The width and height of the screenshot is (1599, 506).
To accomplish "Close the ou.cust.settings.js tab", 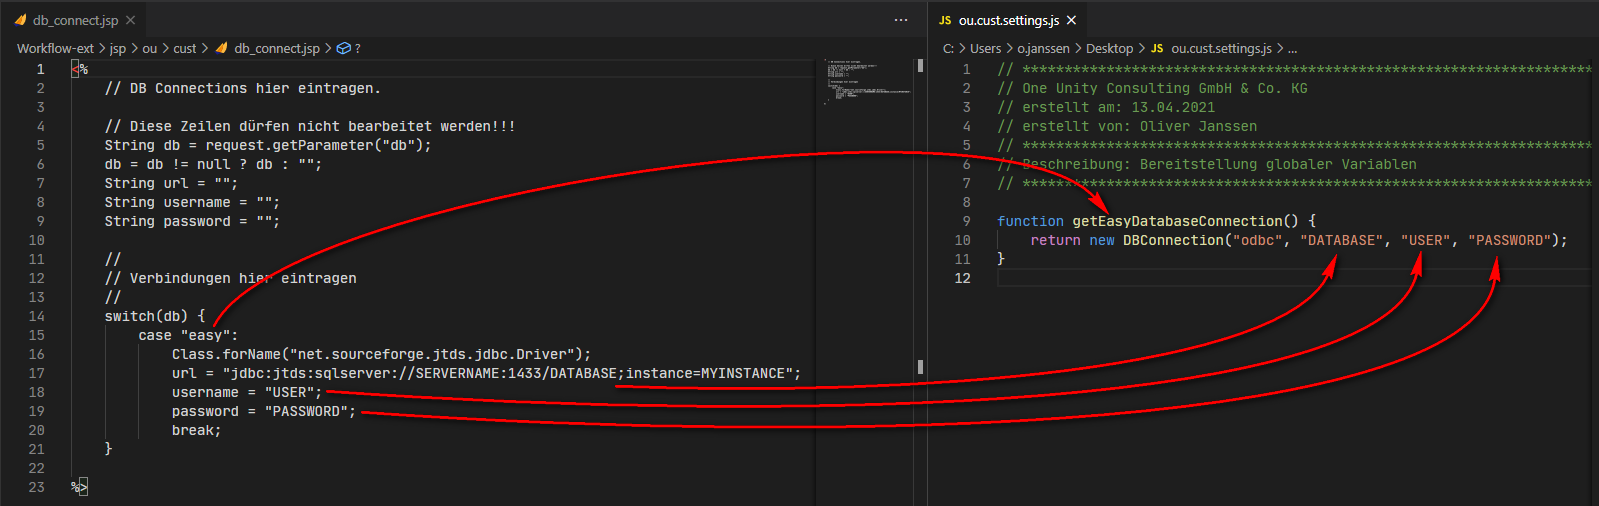I will pyautogui.click(x=1072, y=20).
